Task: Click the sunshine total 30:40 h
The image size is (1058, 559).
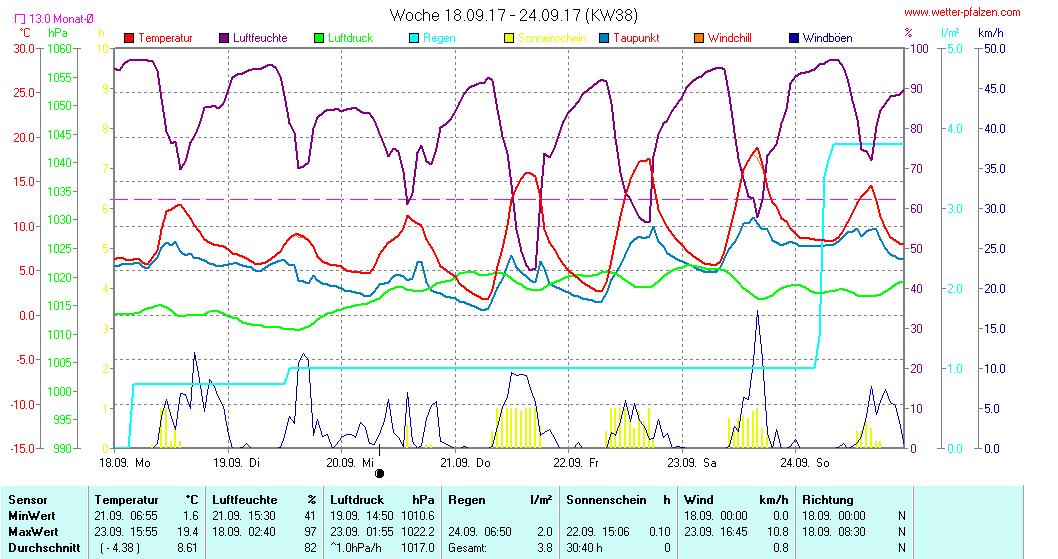Action: [584, 548]
